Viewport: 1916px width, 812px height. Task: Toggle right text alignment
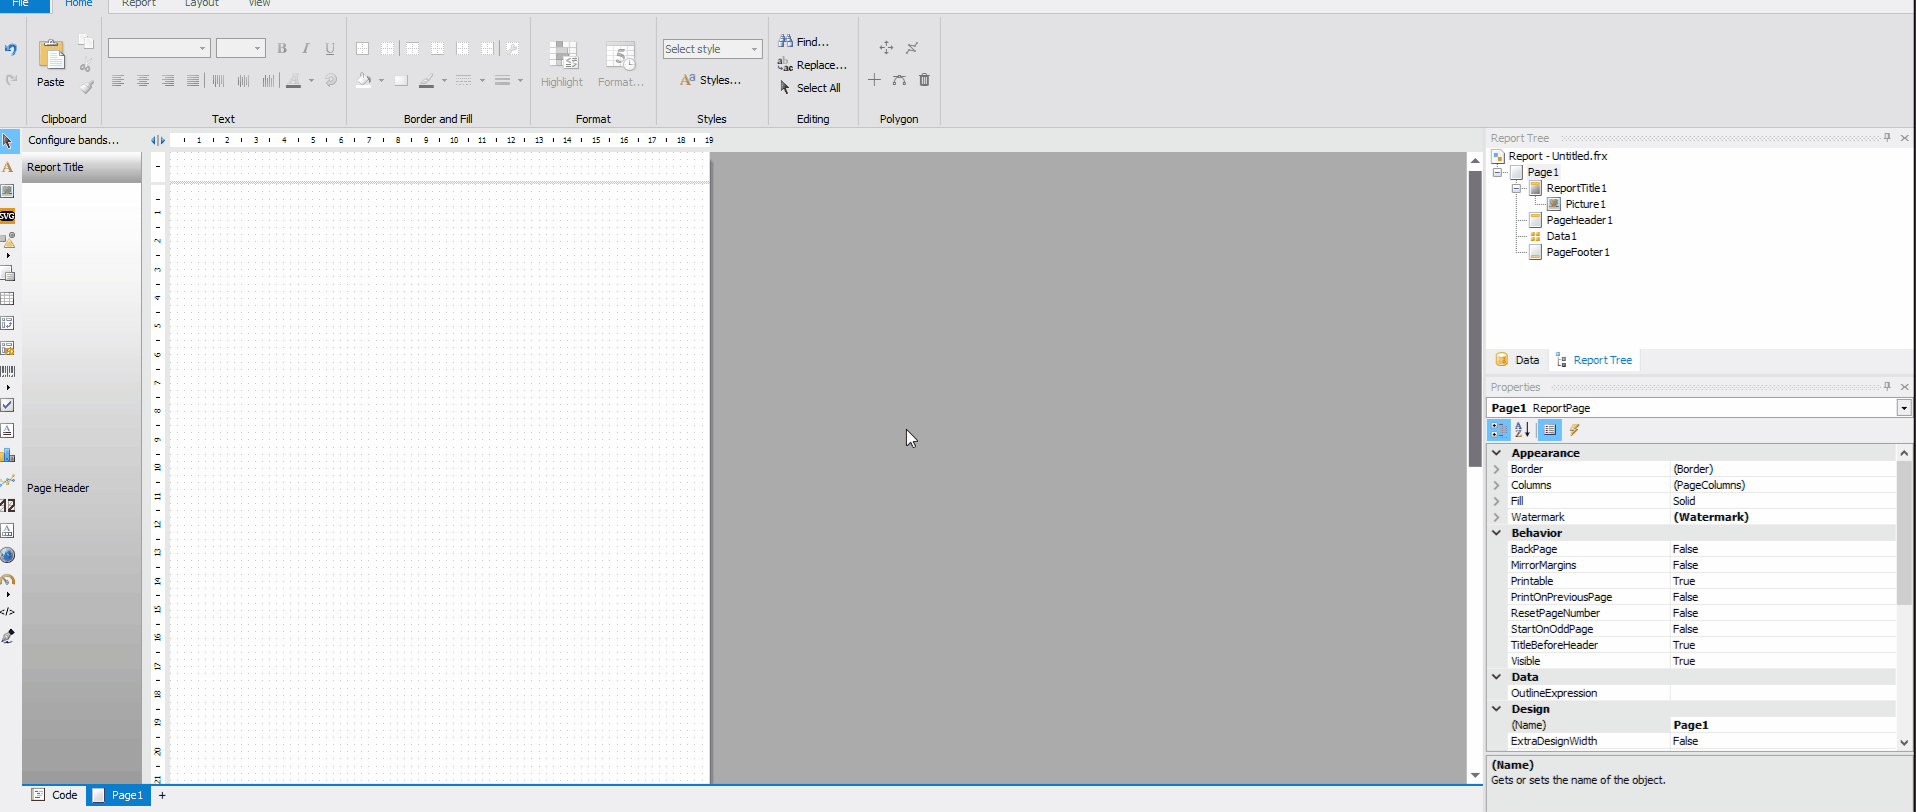click(168, 81)
